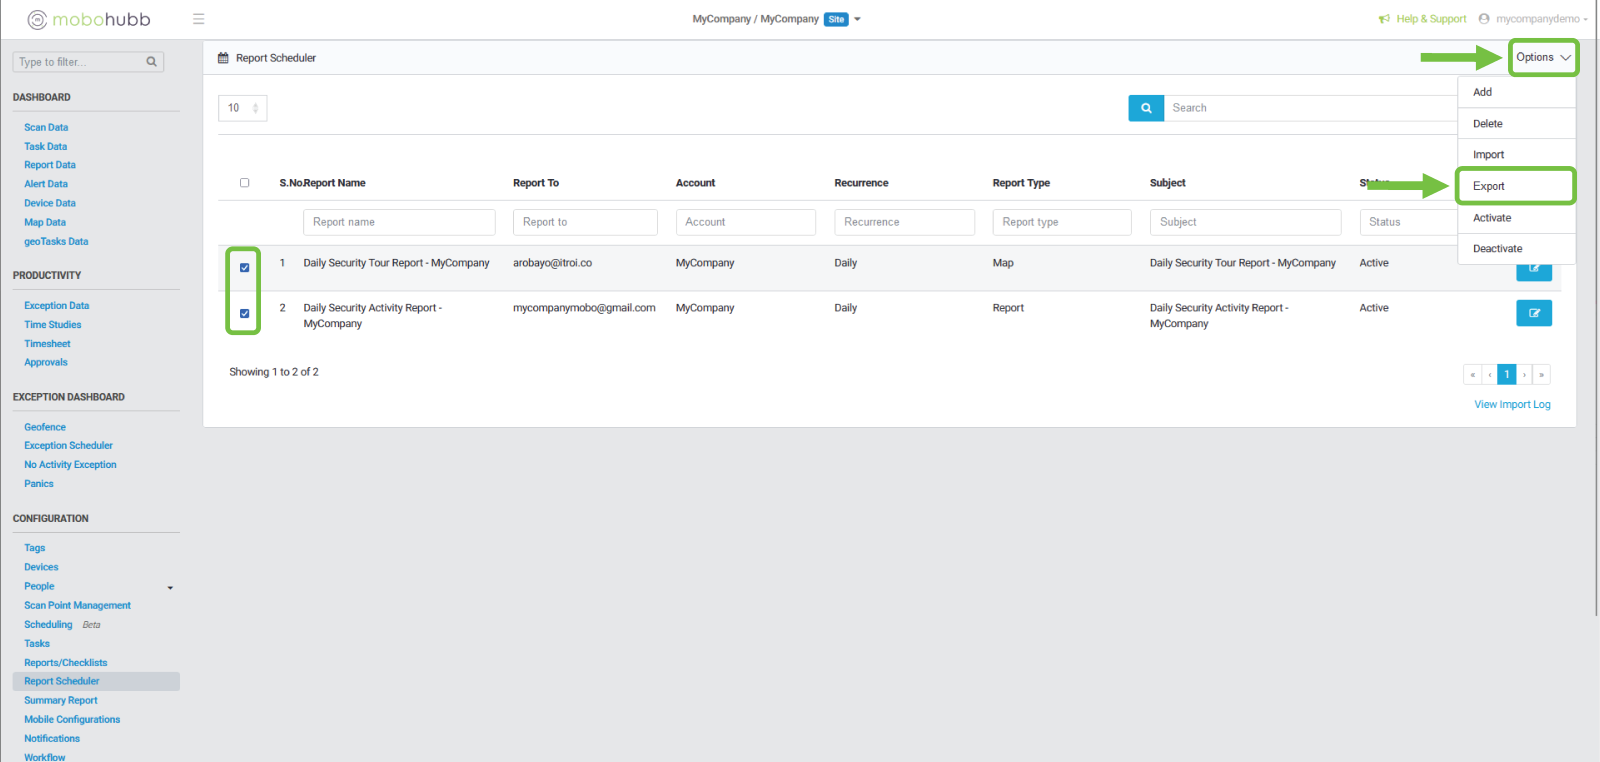Open Help & Support link
This screenshot has height=762, width=1600.
pos(1430,19)
